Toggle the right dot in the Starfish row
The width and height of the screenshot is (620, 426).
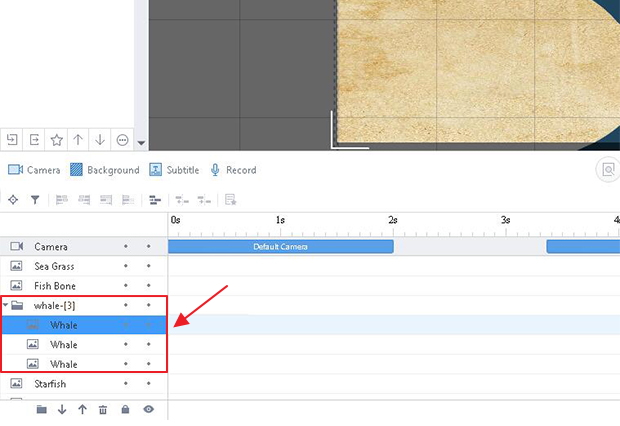pyautogui.click(x=149, y=383)
